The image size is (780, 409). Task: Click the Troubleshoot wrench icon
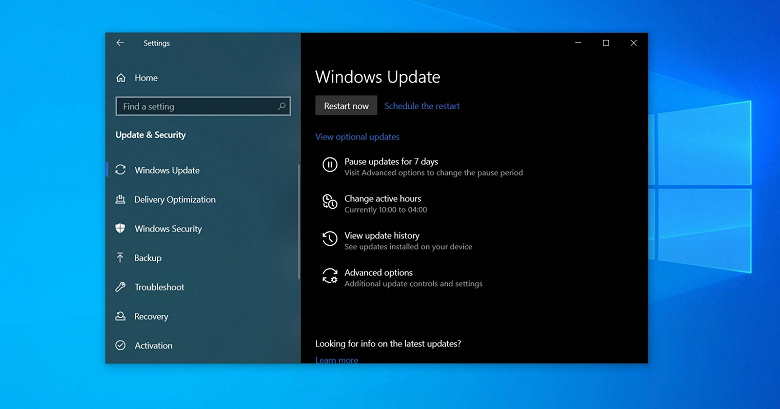point(120,287)
